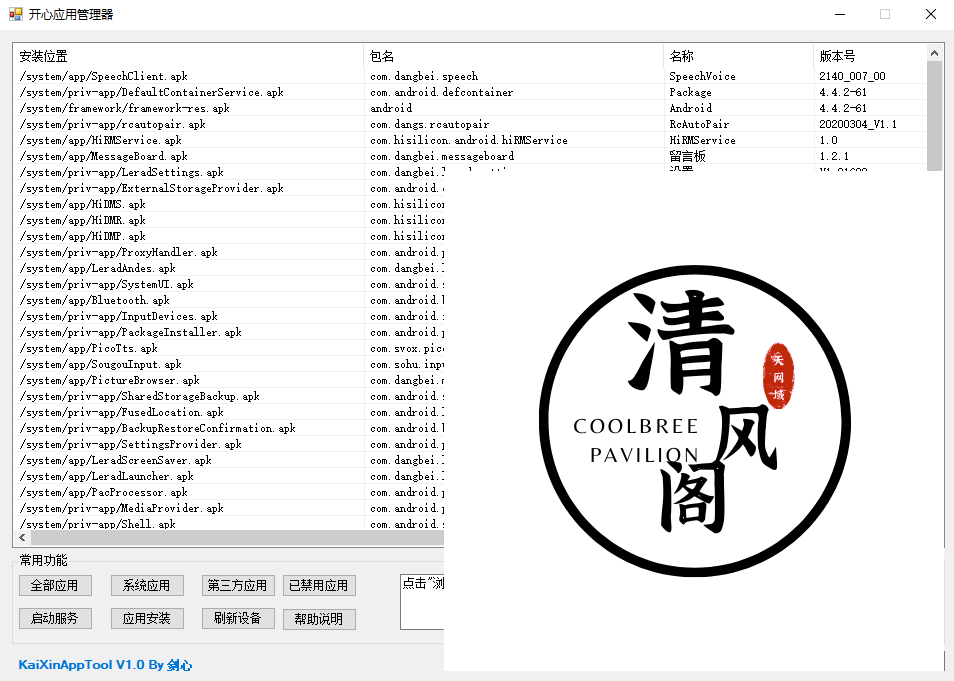The width and height of the screenshot is (954, 681).
Task: List disabled apps with 已禁用应用
Action: (x=319, y=585)
